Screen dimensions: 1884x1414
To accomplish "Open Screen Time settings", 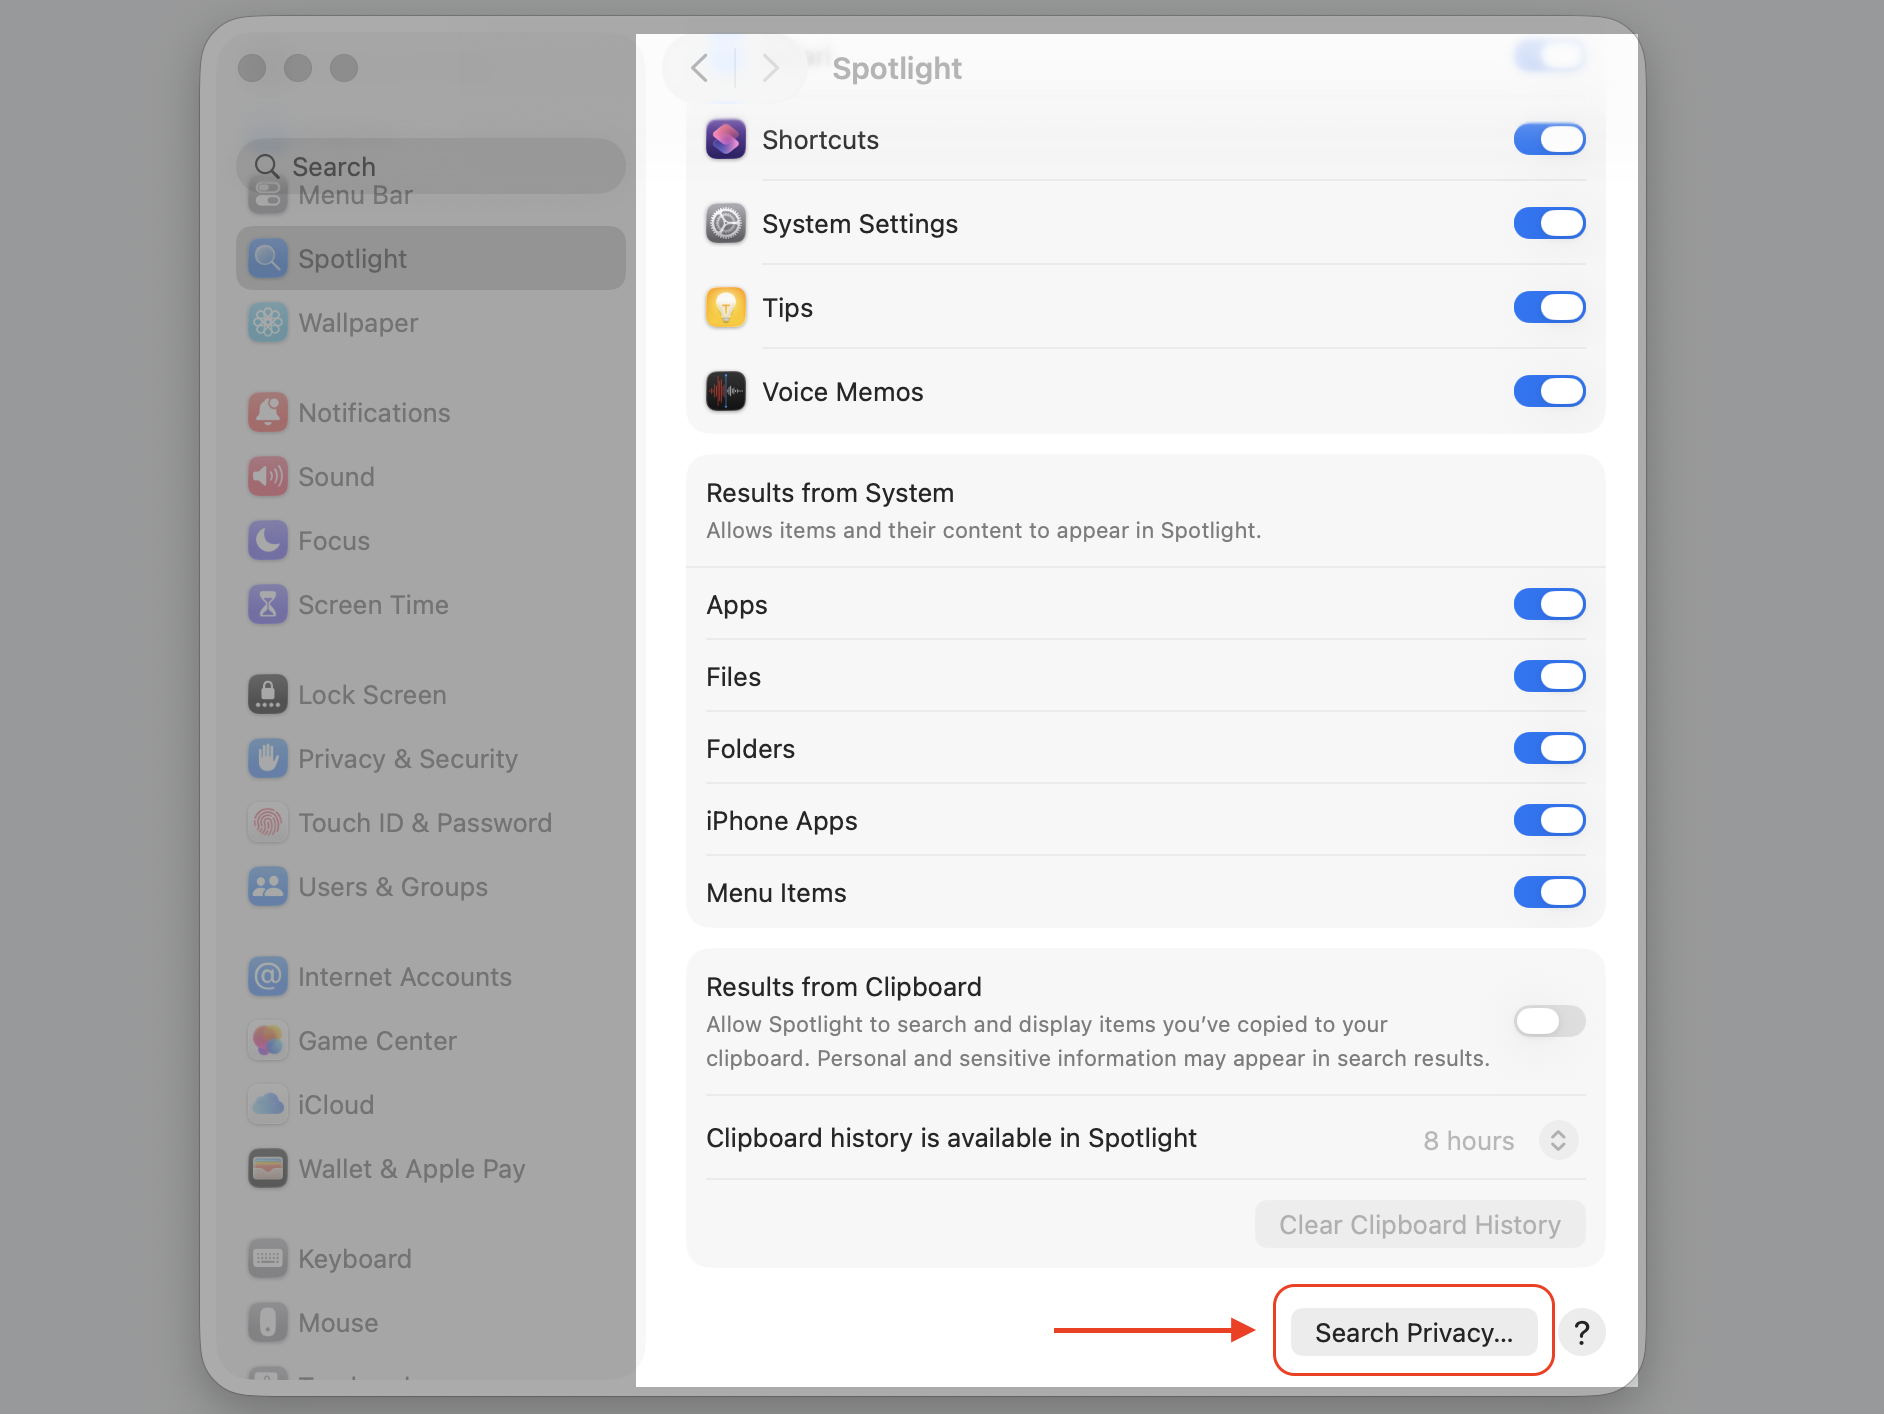I will pos(431,604).
